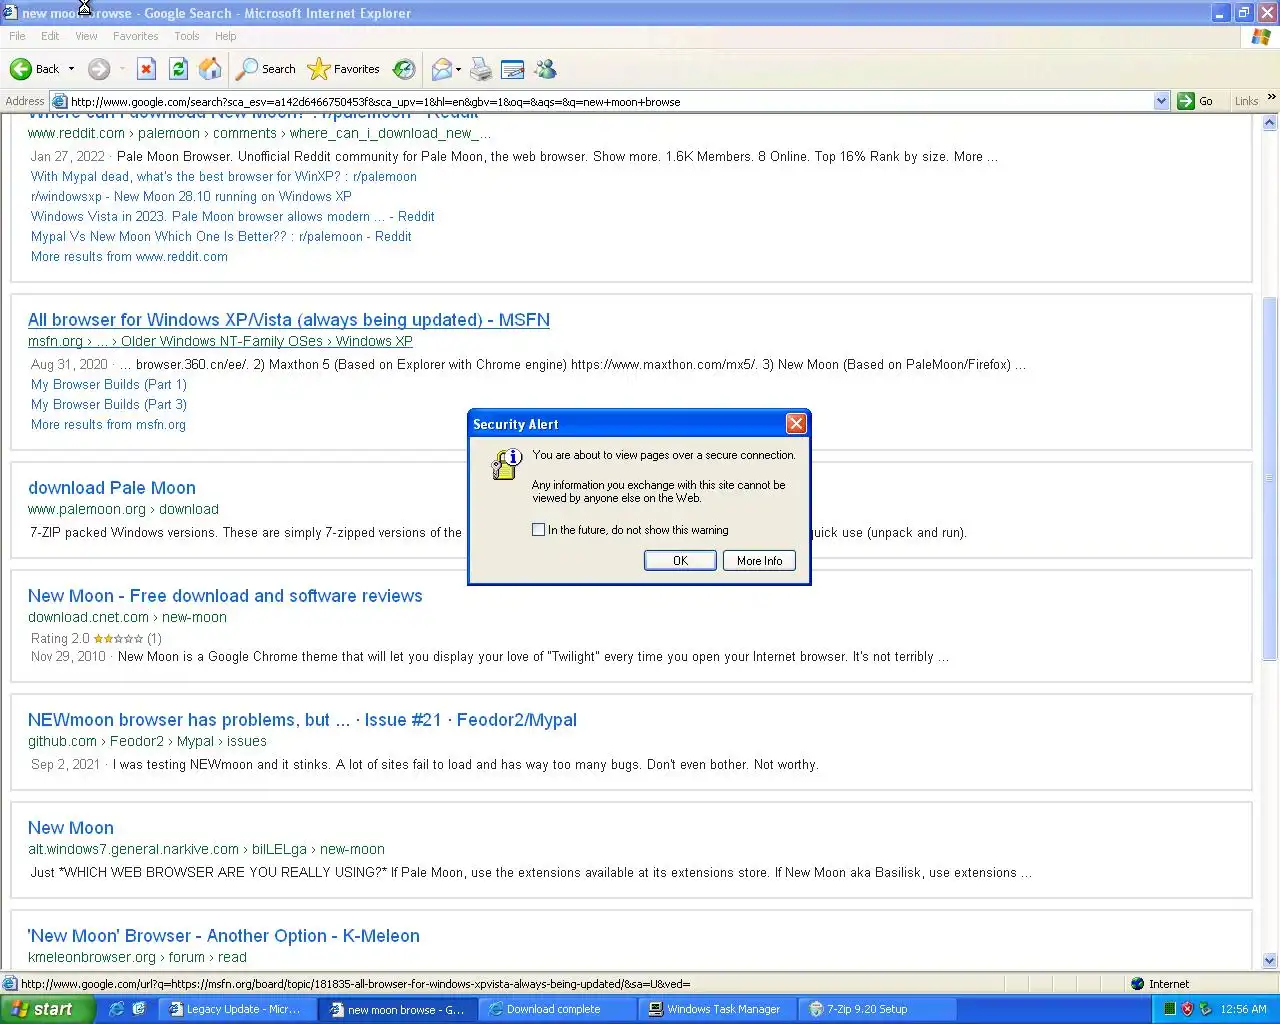
Task: Click the red security shield tray icon
Action: (x=1188, y=1009)
